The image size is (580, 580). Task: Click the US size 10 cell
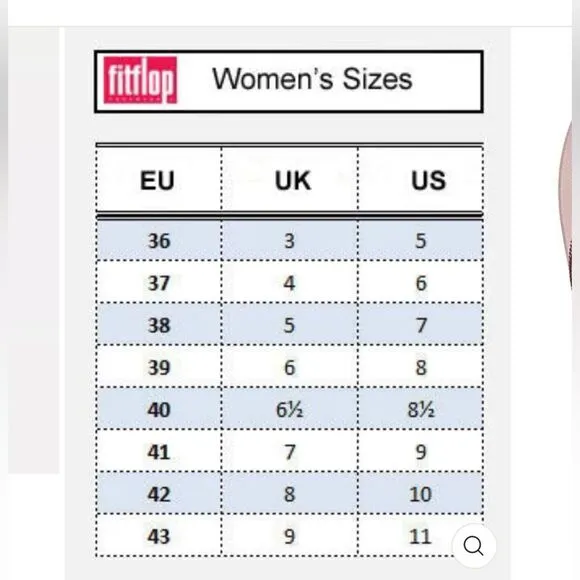click(x=421, y=494)
